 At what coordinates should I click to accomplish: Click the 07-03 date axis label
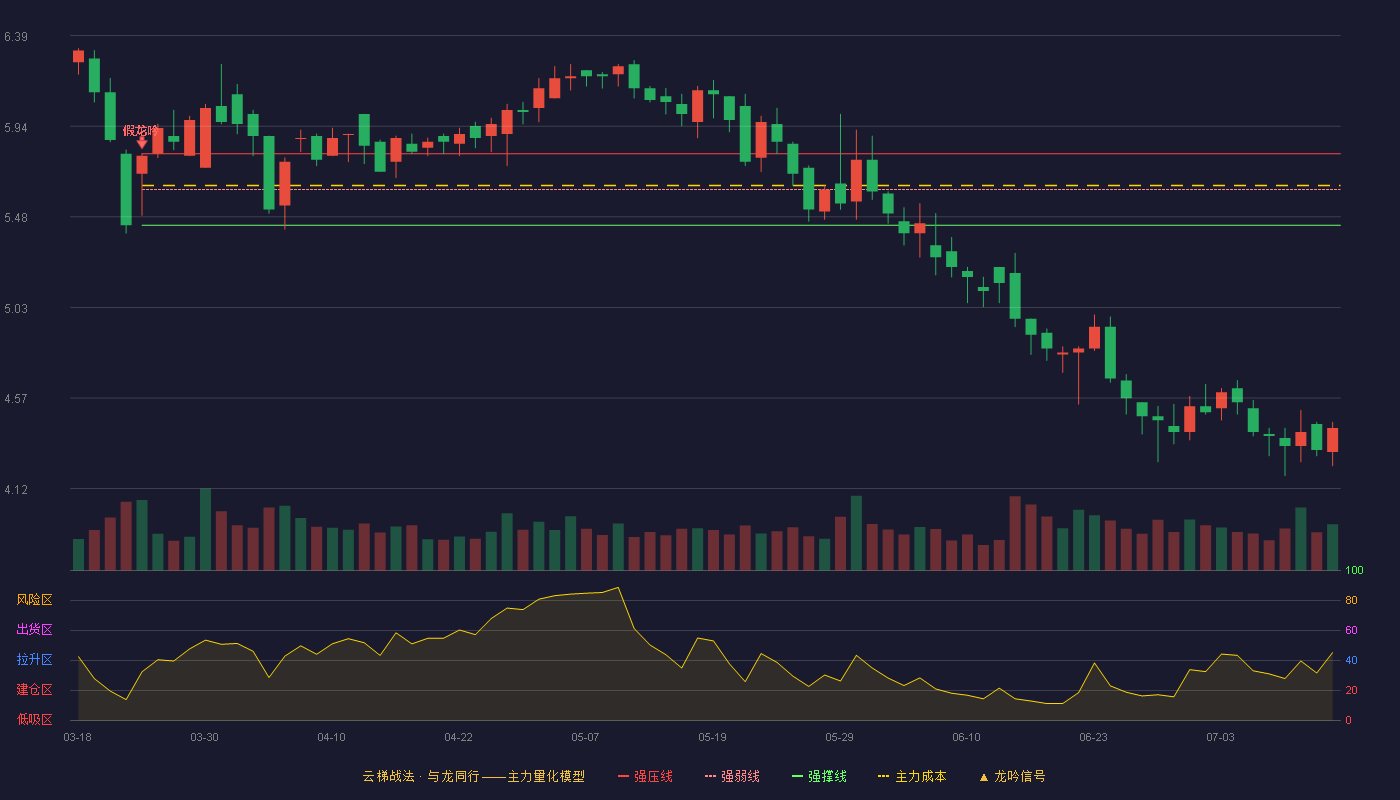coord(1220,737)
